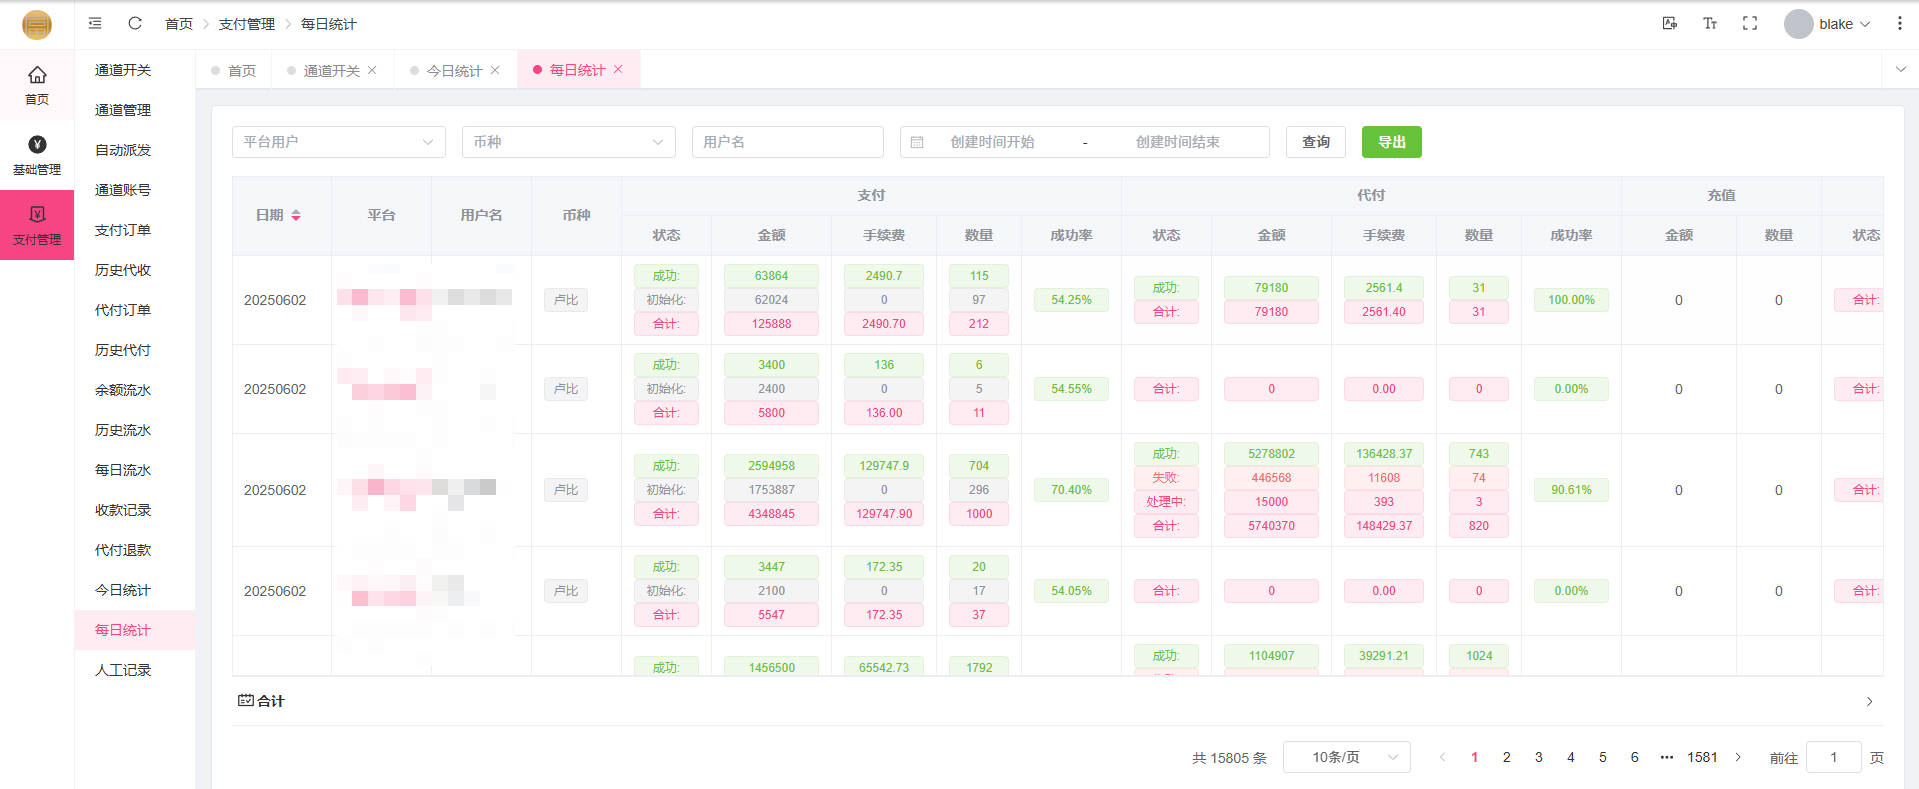The image size is (1919, 789).
Task: Click the green 导出 button
Action: click(x=1391, y=142)
